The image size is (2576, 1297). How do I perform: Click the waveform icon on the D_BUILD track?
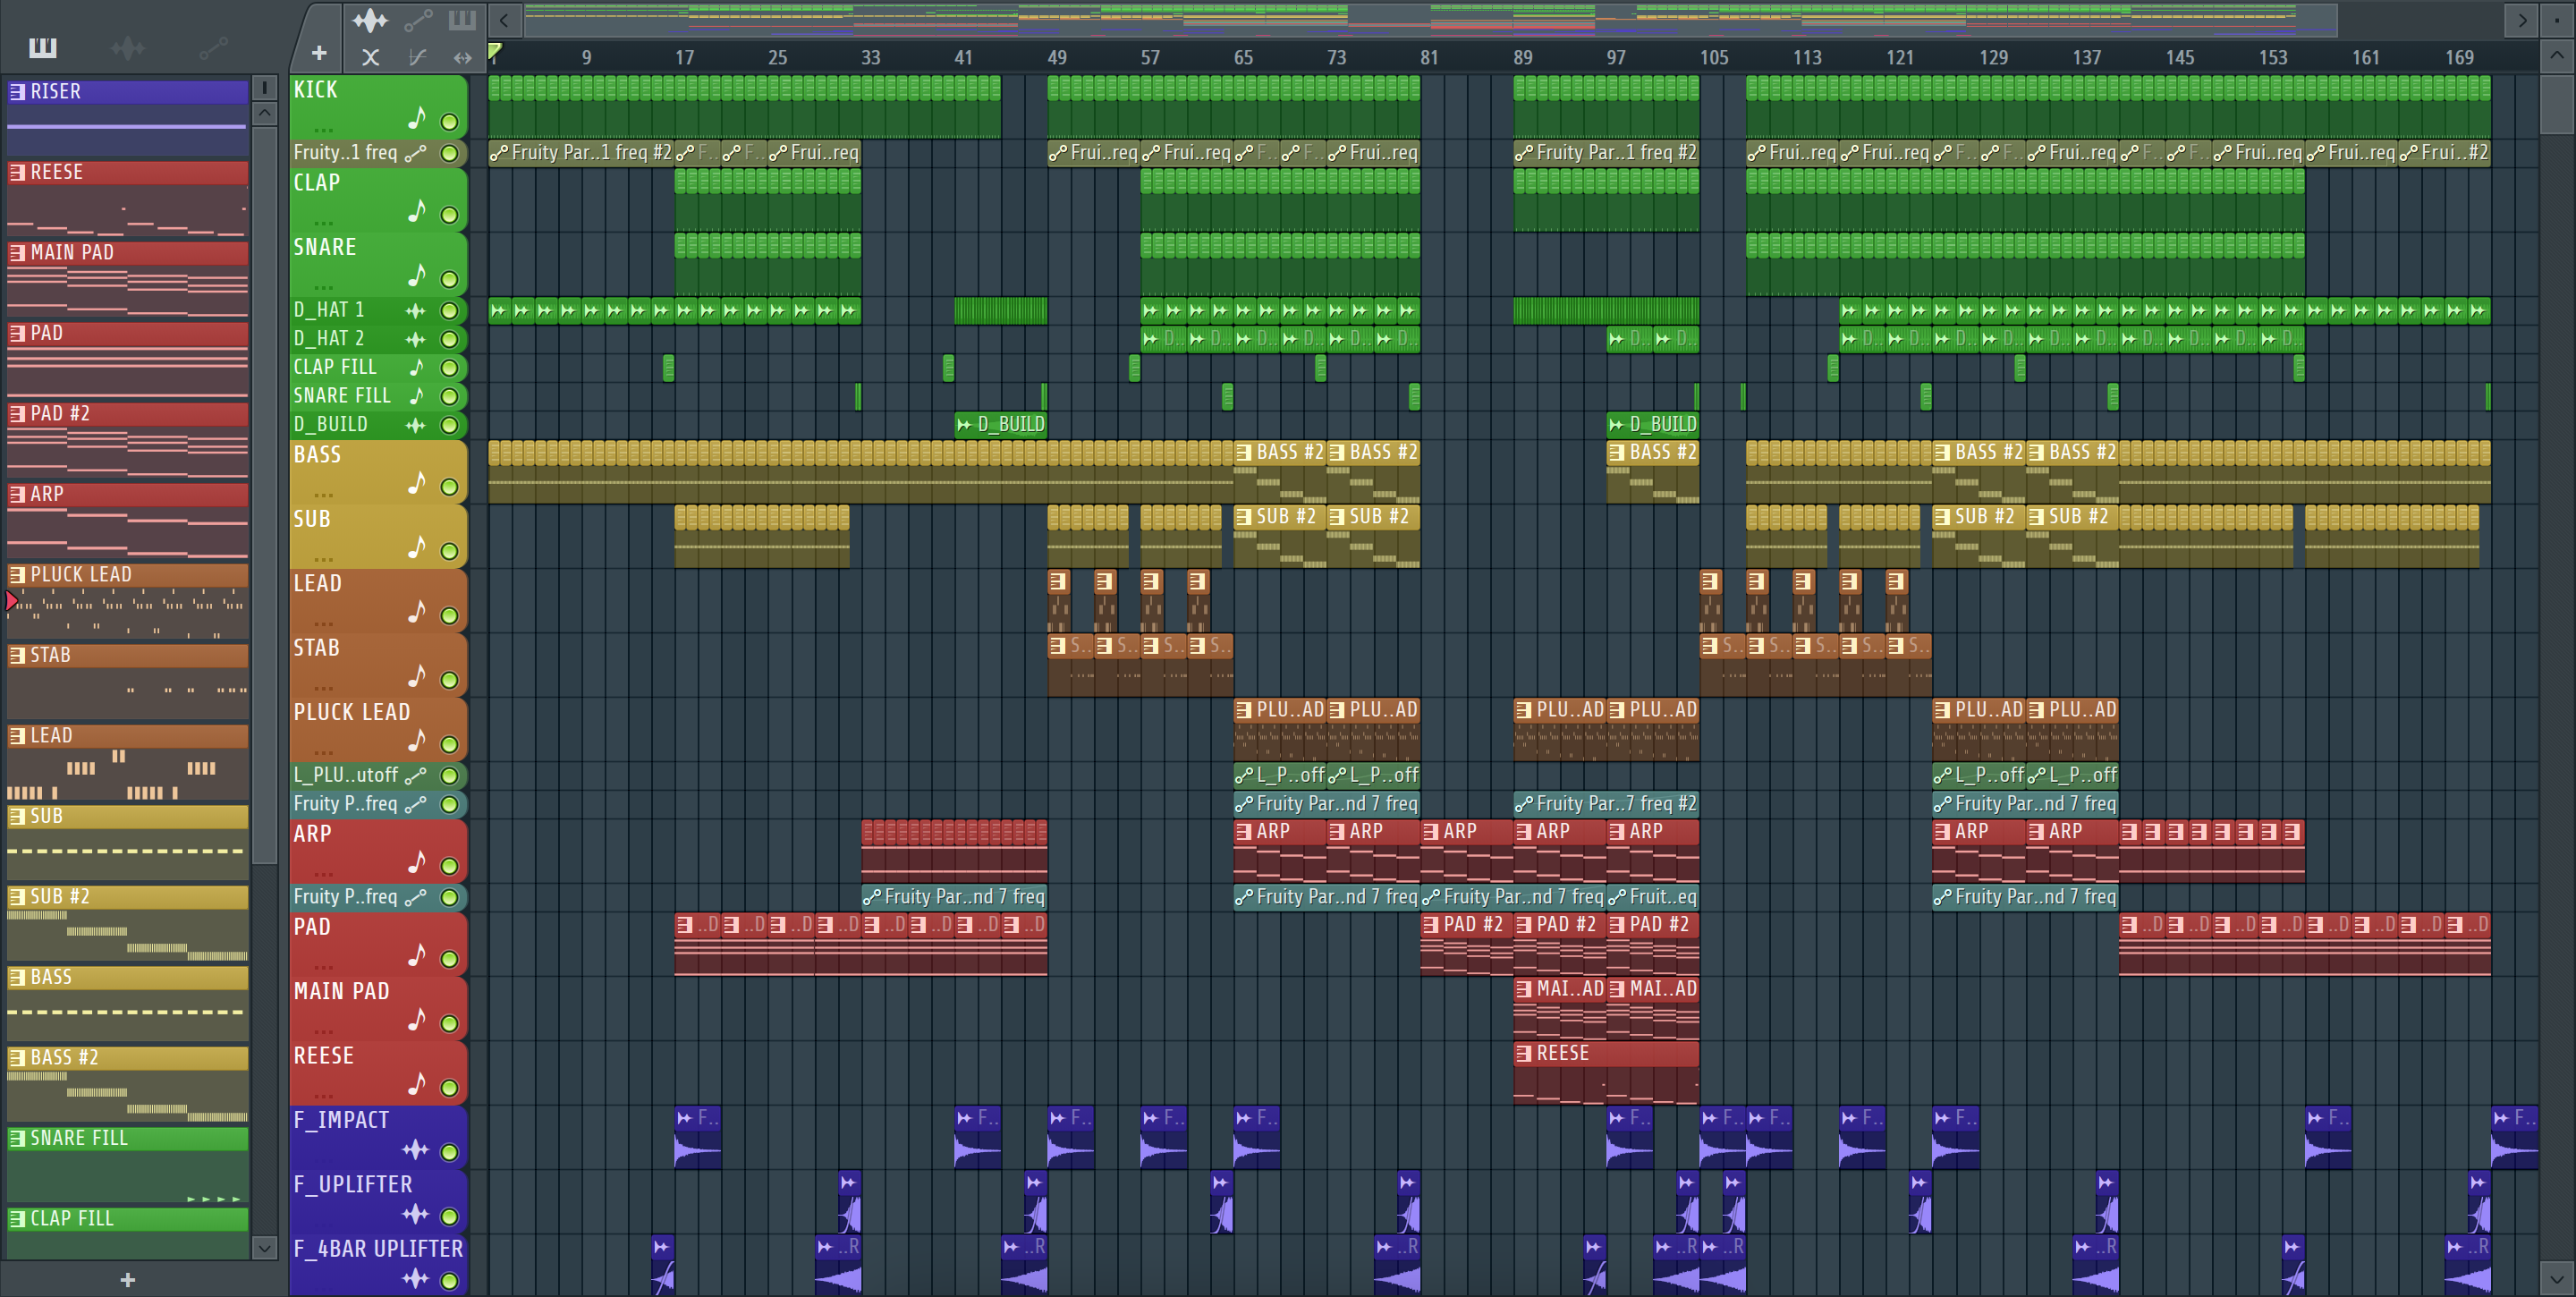(416, 425)
